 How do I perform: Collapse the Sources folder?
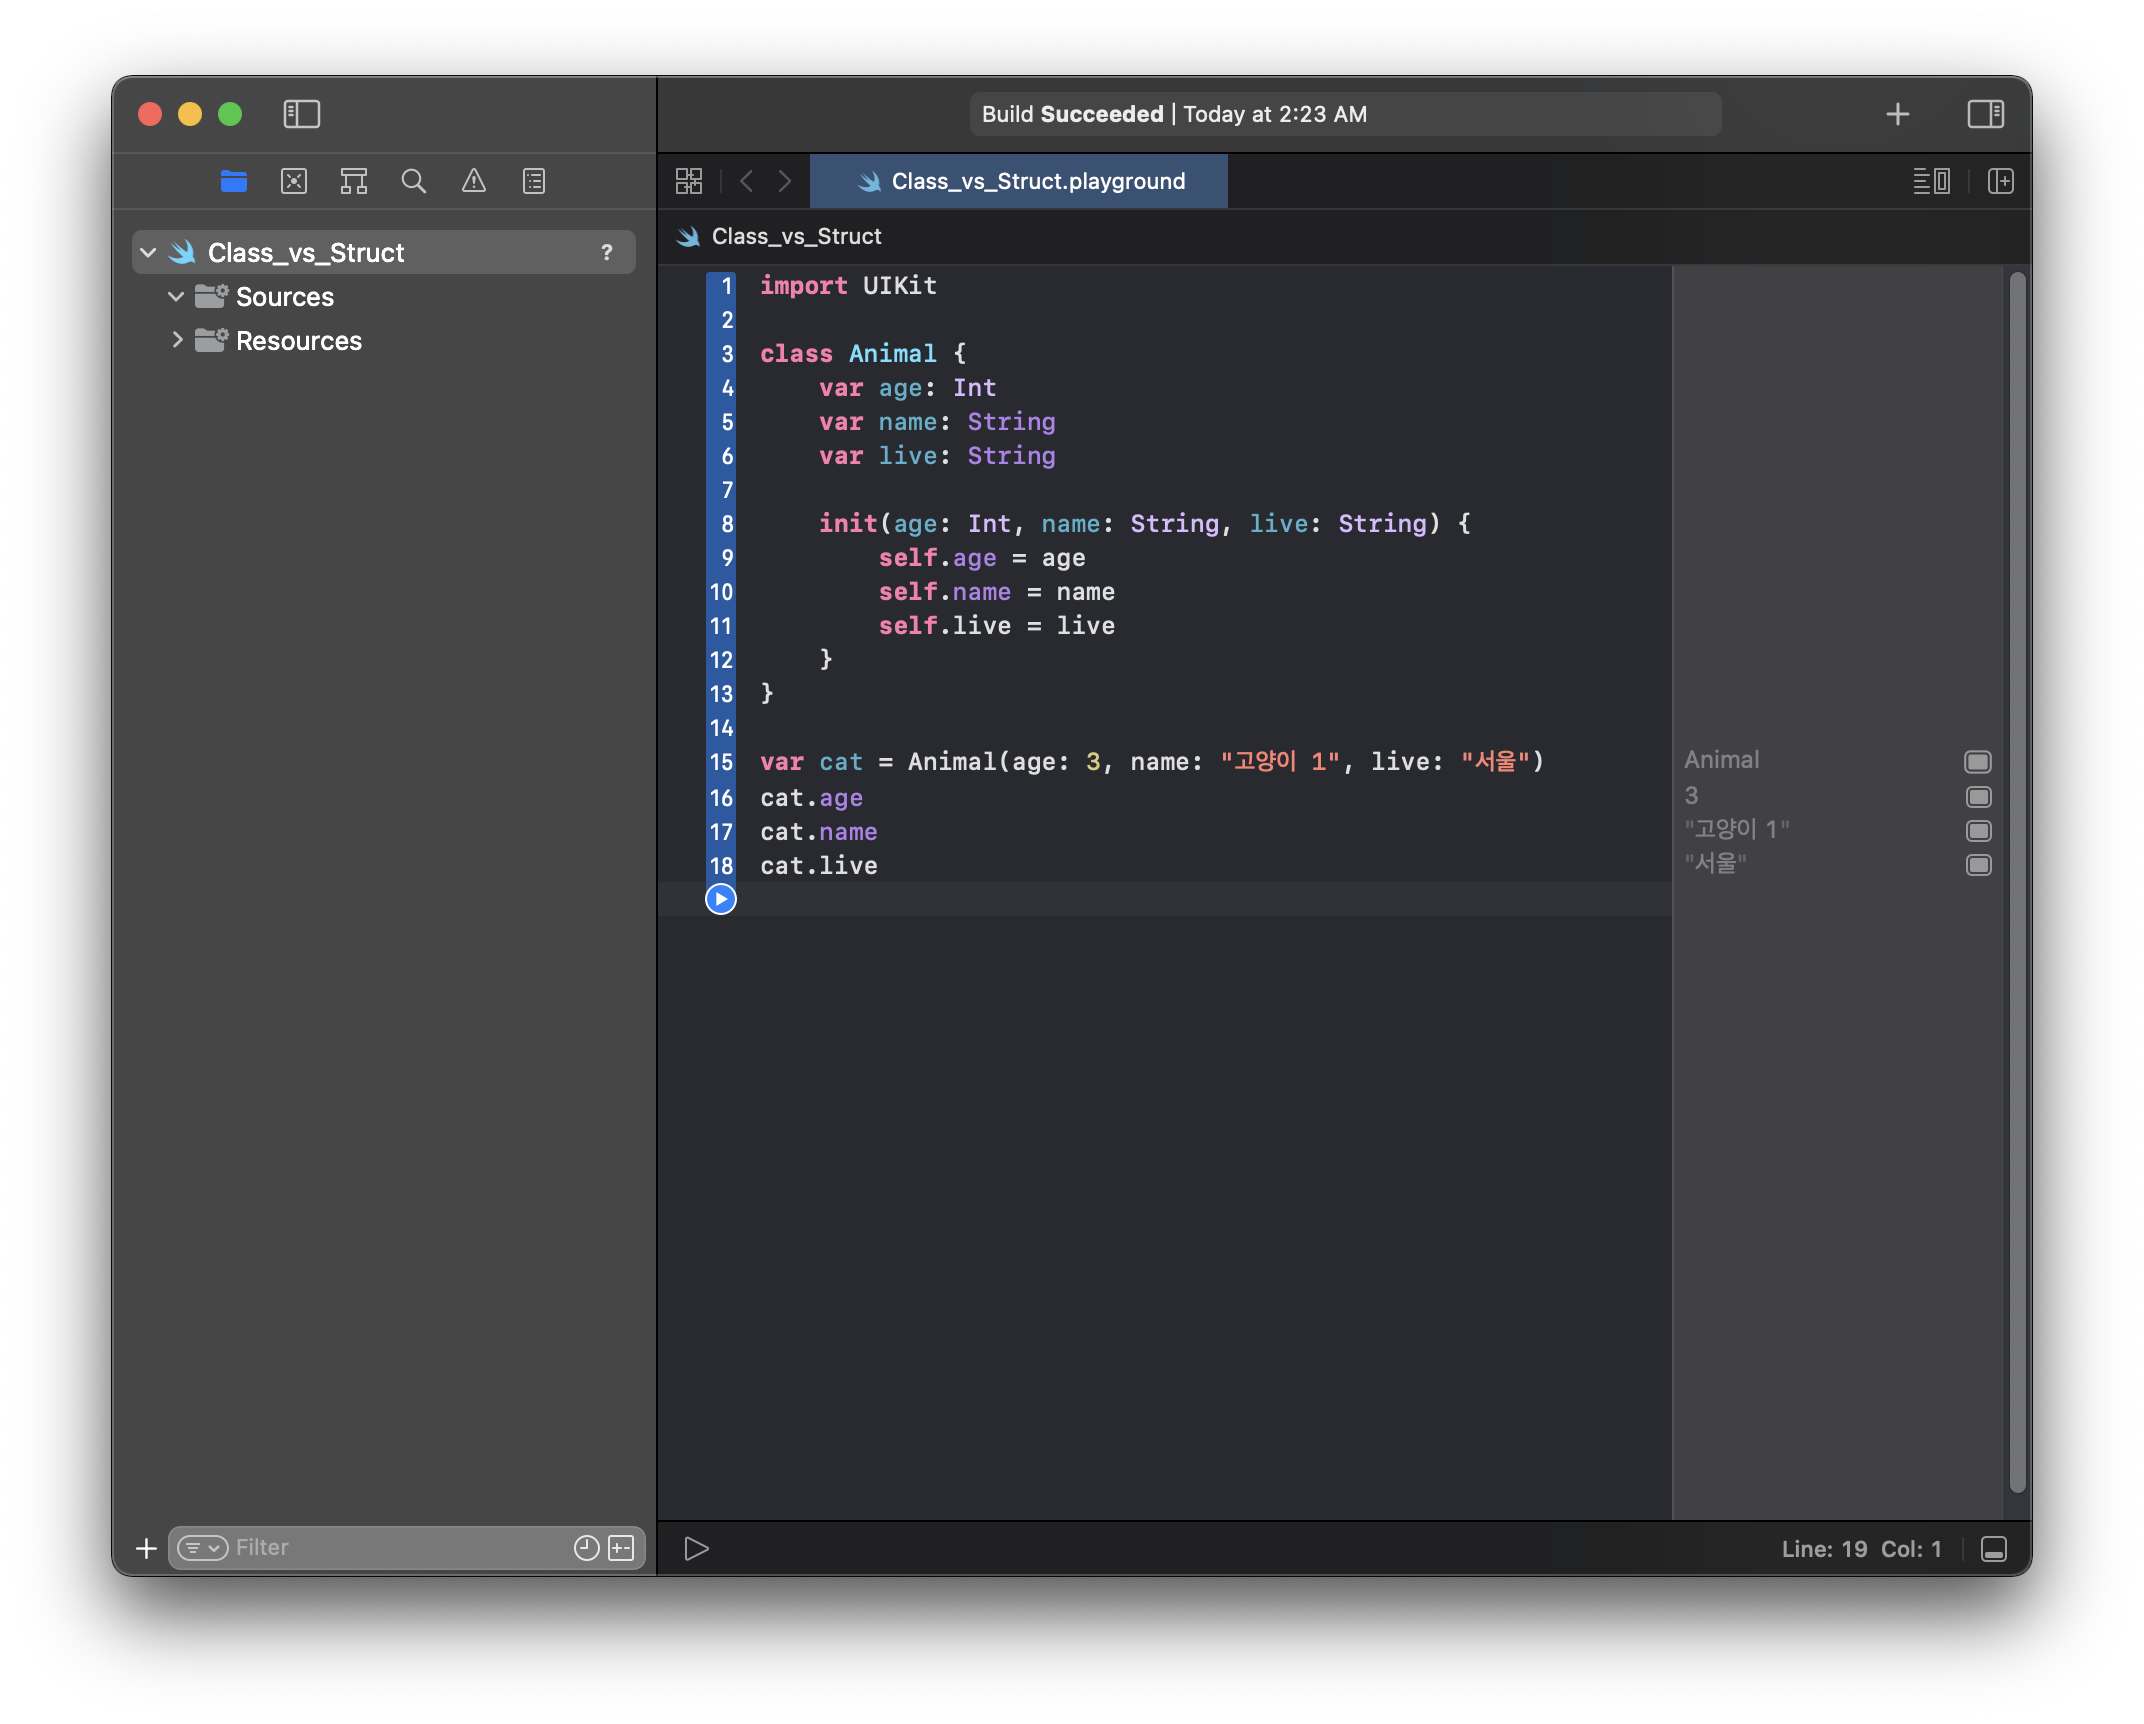point(177,297)
